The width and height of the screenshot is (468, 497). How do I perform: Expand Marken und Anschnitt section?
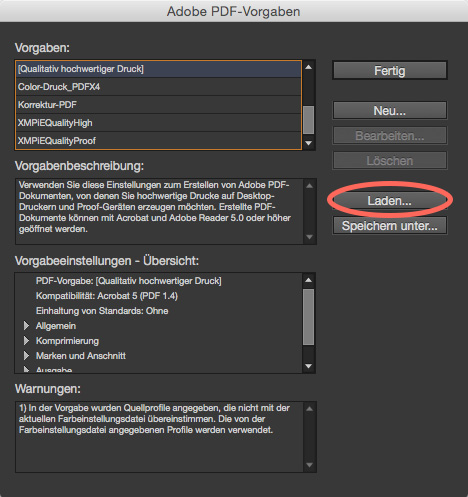26,356
